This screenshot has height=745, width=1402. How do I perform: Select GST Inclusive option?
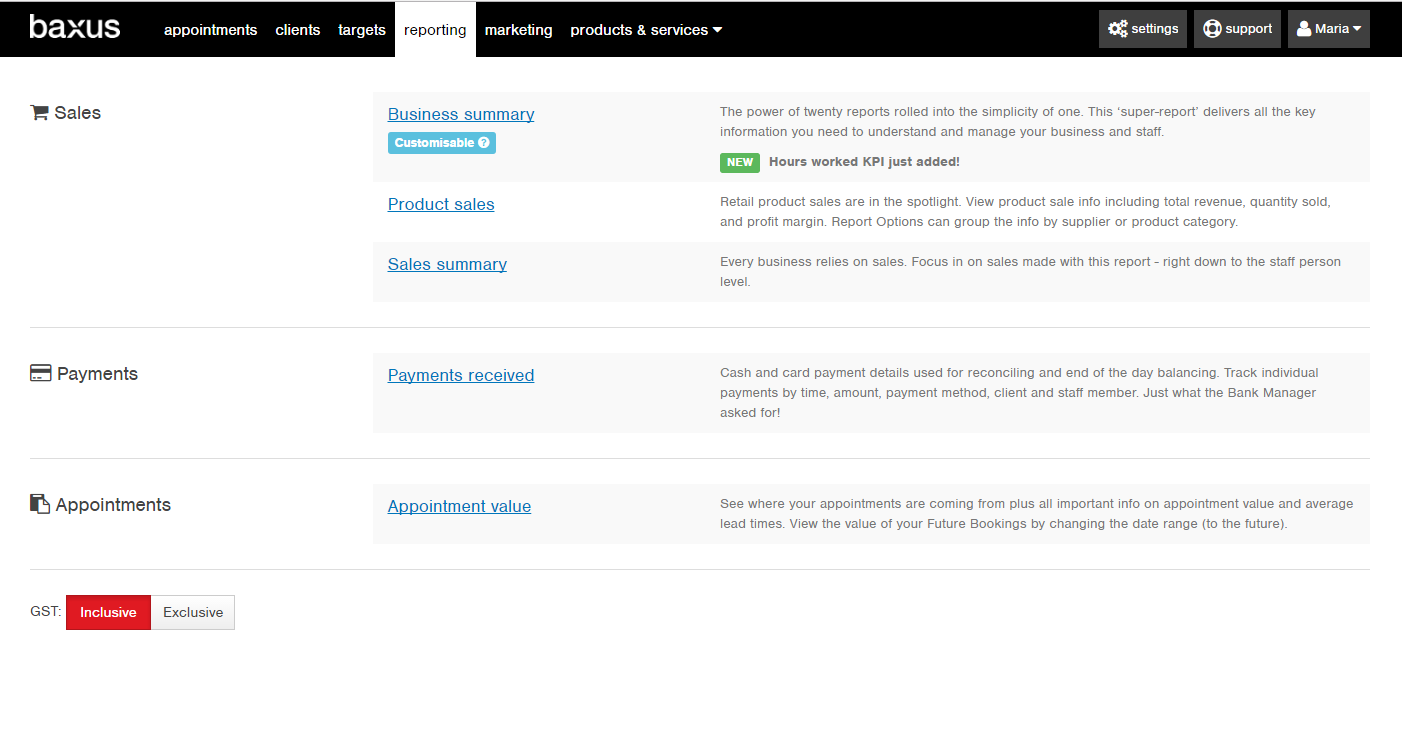107,611
